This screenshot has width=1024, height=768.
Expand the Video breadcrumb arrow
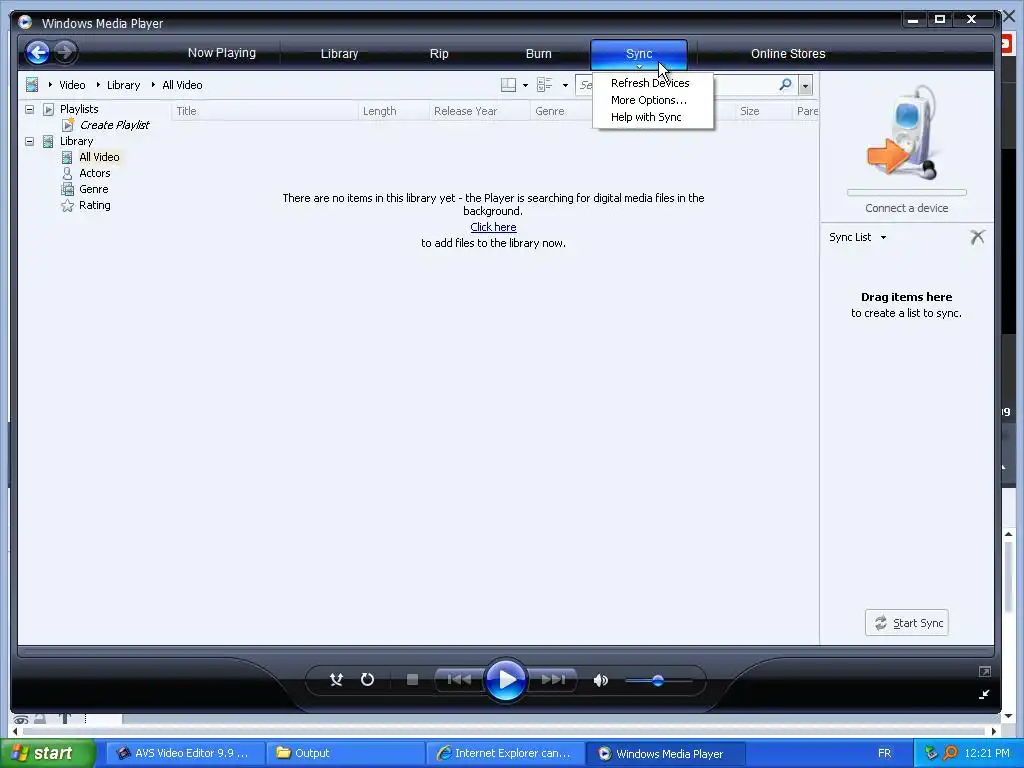[50, 84]
